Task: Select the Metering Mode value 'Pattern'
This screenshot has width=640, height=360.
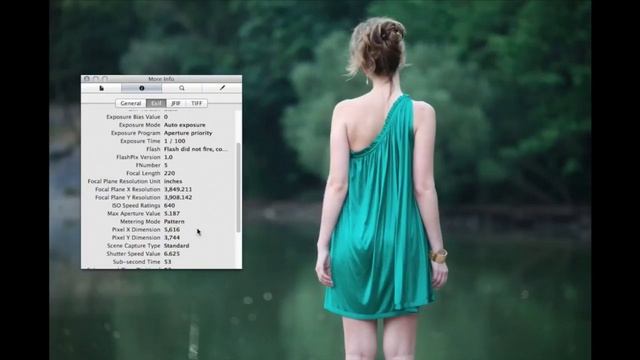Action: pos(174,221)
